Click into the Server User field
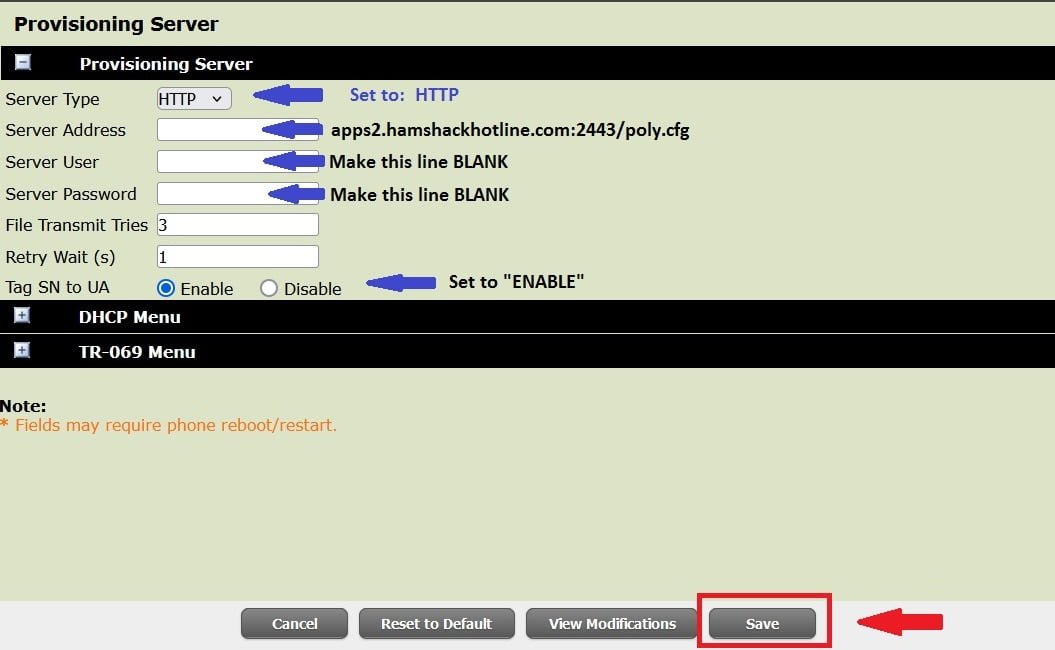The width and height of the screenshot is (1055, 650). [208, 161]
